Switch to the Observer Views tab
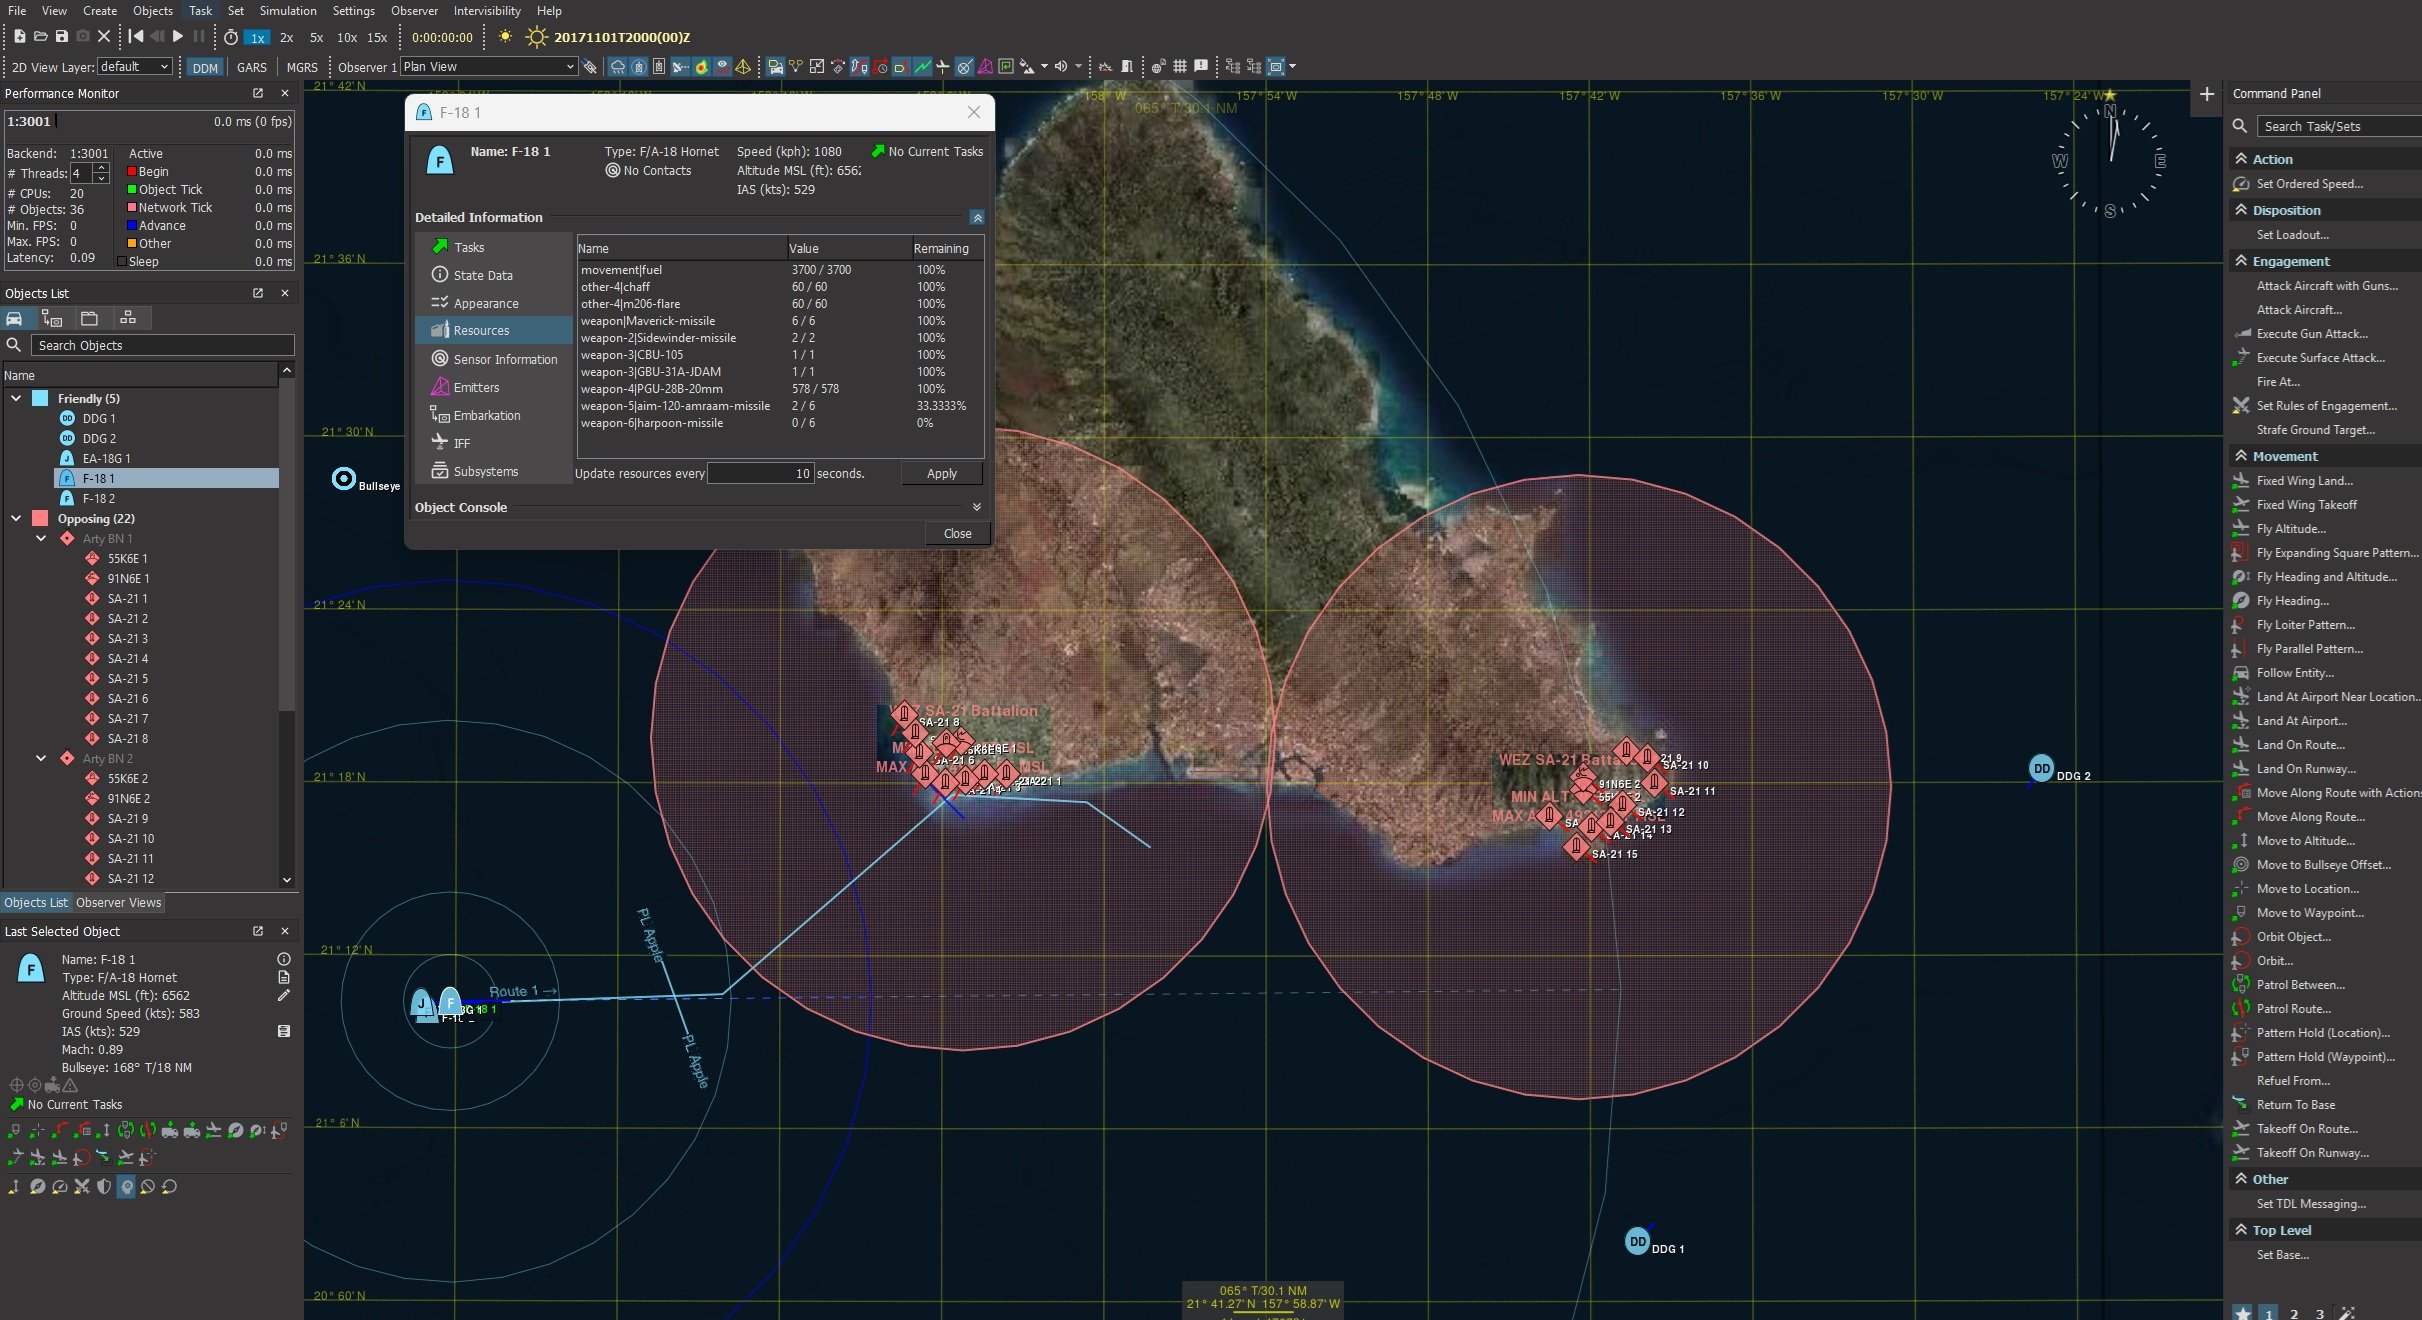2422x1320 pixels. 118,903
